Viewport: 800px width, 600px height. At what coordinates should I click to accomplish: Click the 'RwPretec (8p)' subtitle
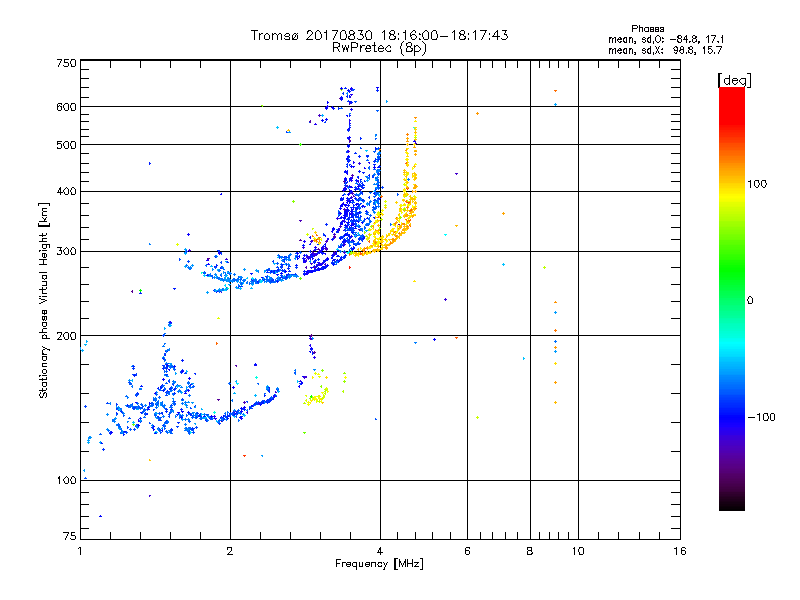pos(380,48)
